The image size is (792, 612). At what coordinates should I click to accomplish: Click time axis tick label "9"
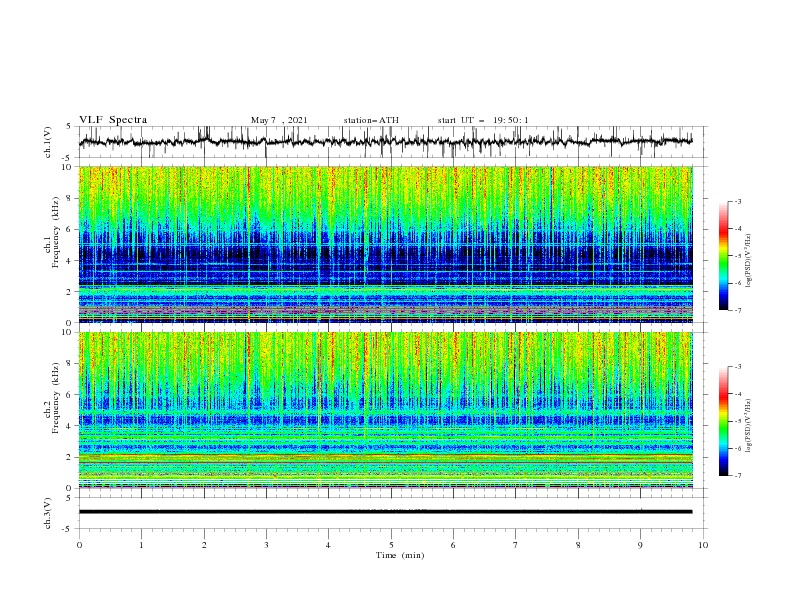pos(640,545)
